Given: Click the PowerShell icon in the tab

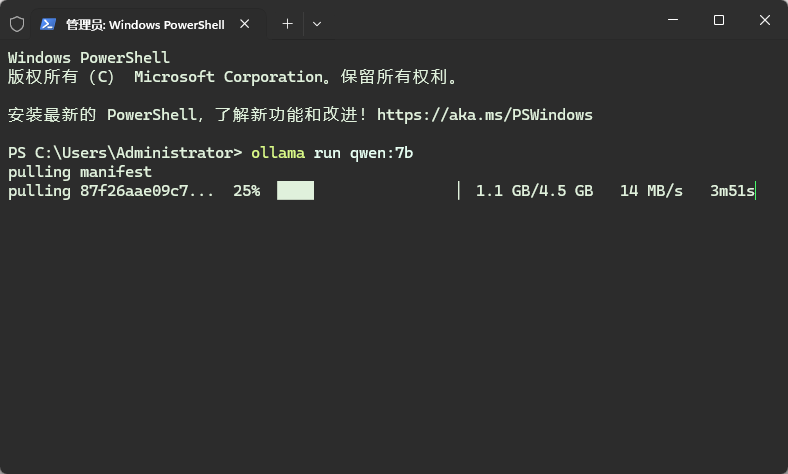Looking at the screenshot, I should tap(48, 23).
